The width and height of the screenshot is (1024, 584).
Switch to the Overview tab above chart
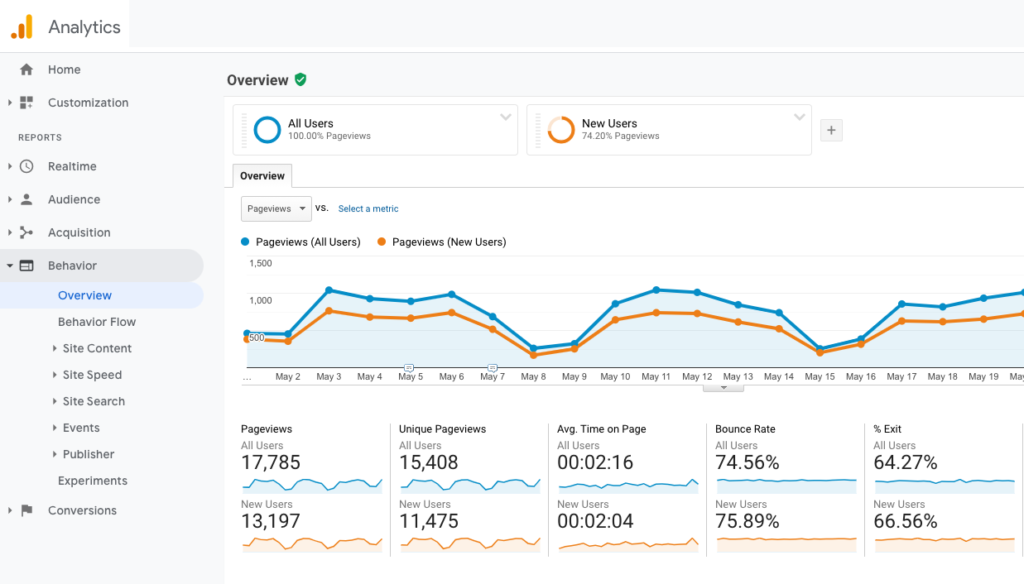click(x=262, y=176)
